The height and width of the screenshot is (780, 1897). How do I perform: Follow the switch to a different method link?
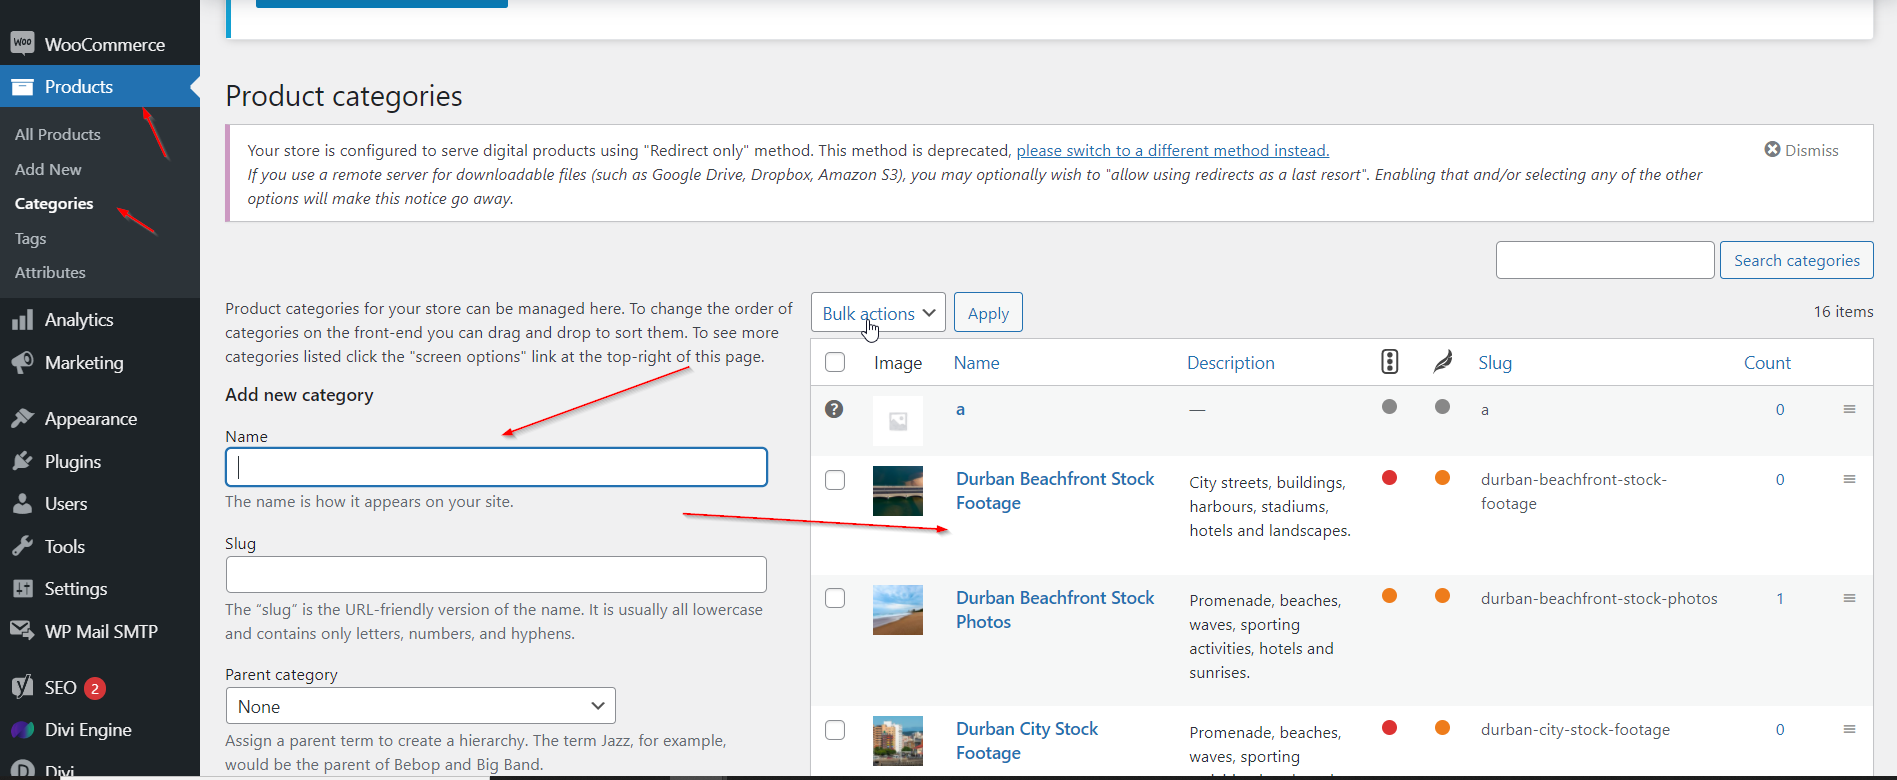click(x=1172, y=150)
